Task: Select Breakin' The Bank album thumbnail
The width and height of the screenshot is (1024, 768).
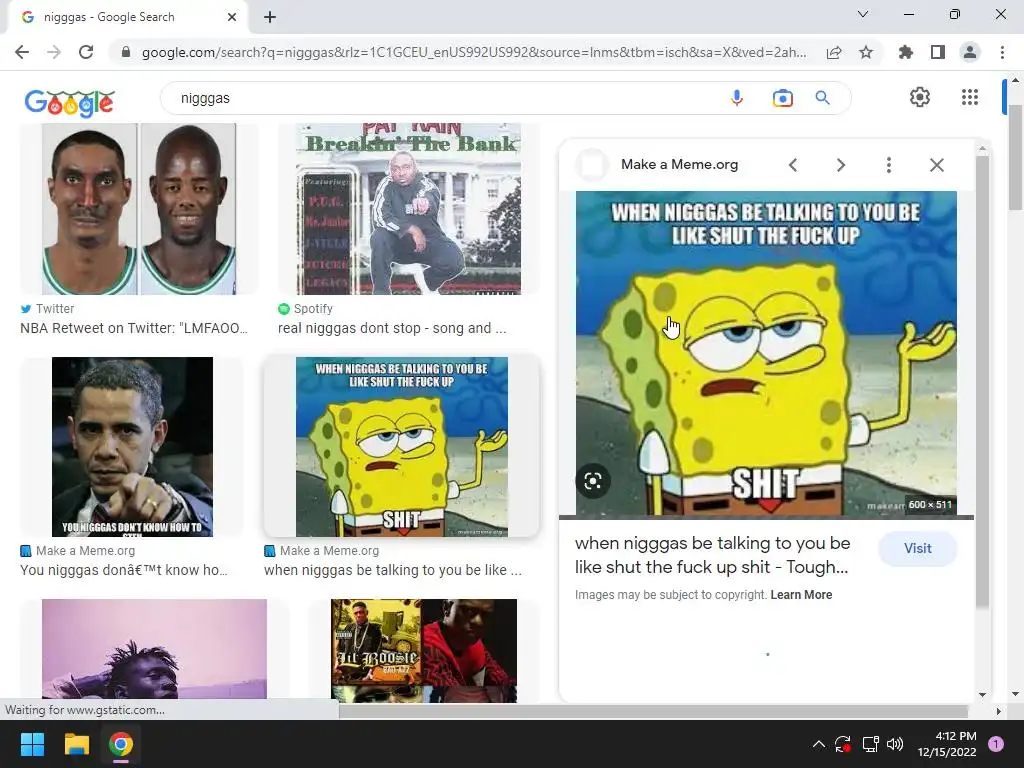Action: (x=408, y=209)
